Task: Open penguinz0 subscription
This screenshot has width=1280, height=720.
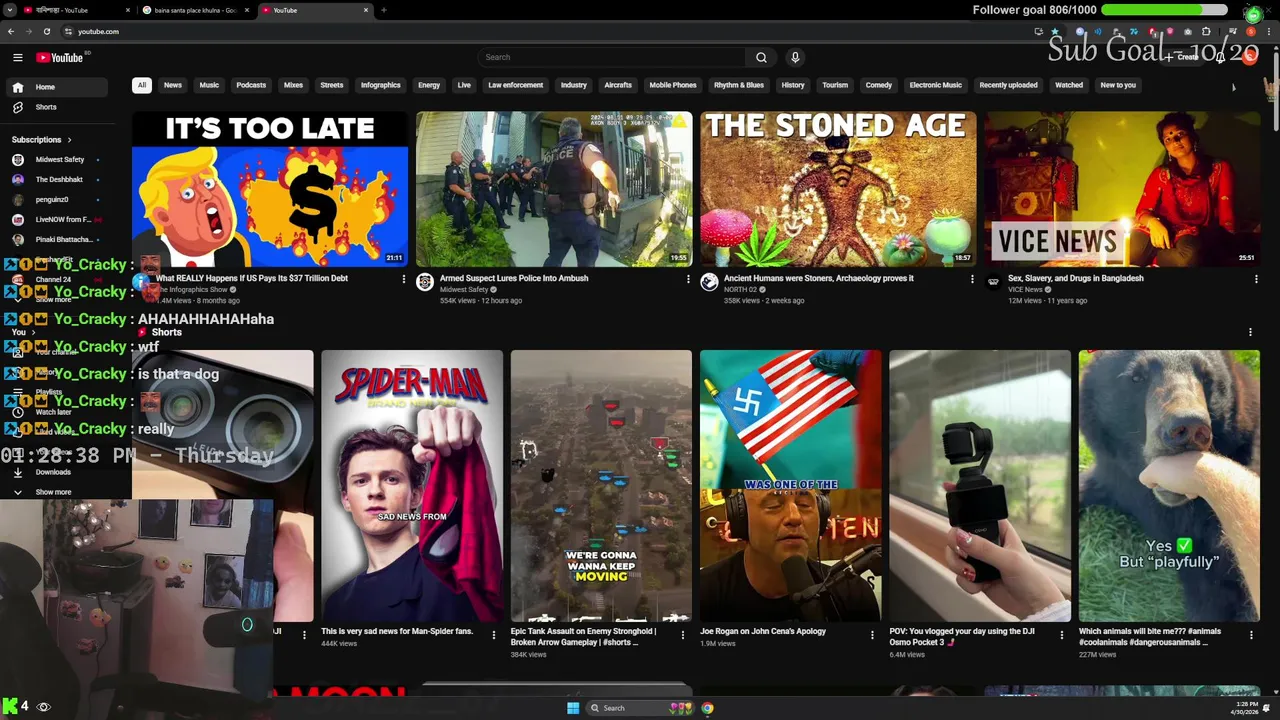Action: coord(56,199)
